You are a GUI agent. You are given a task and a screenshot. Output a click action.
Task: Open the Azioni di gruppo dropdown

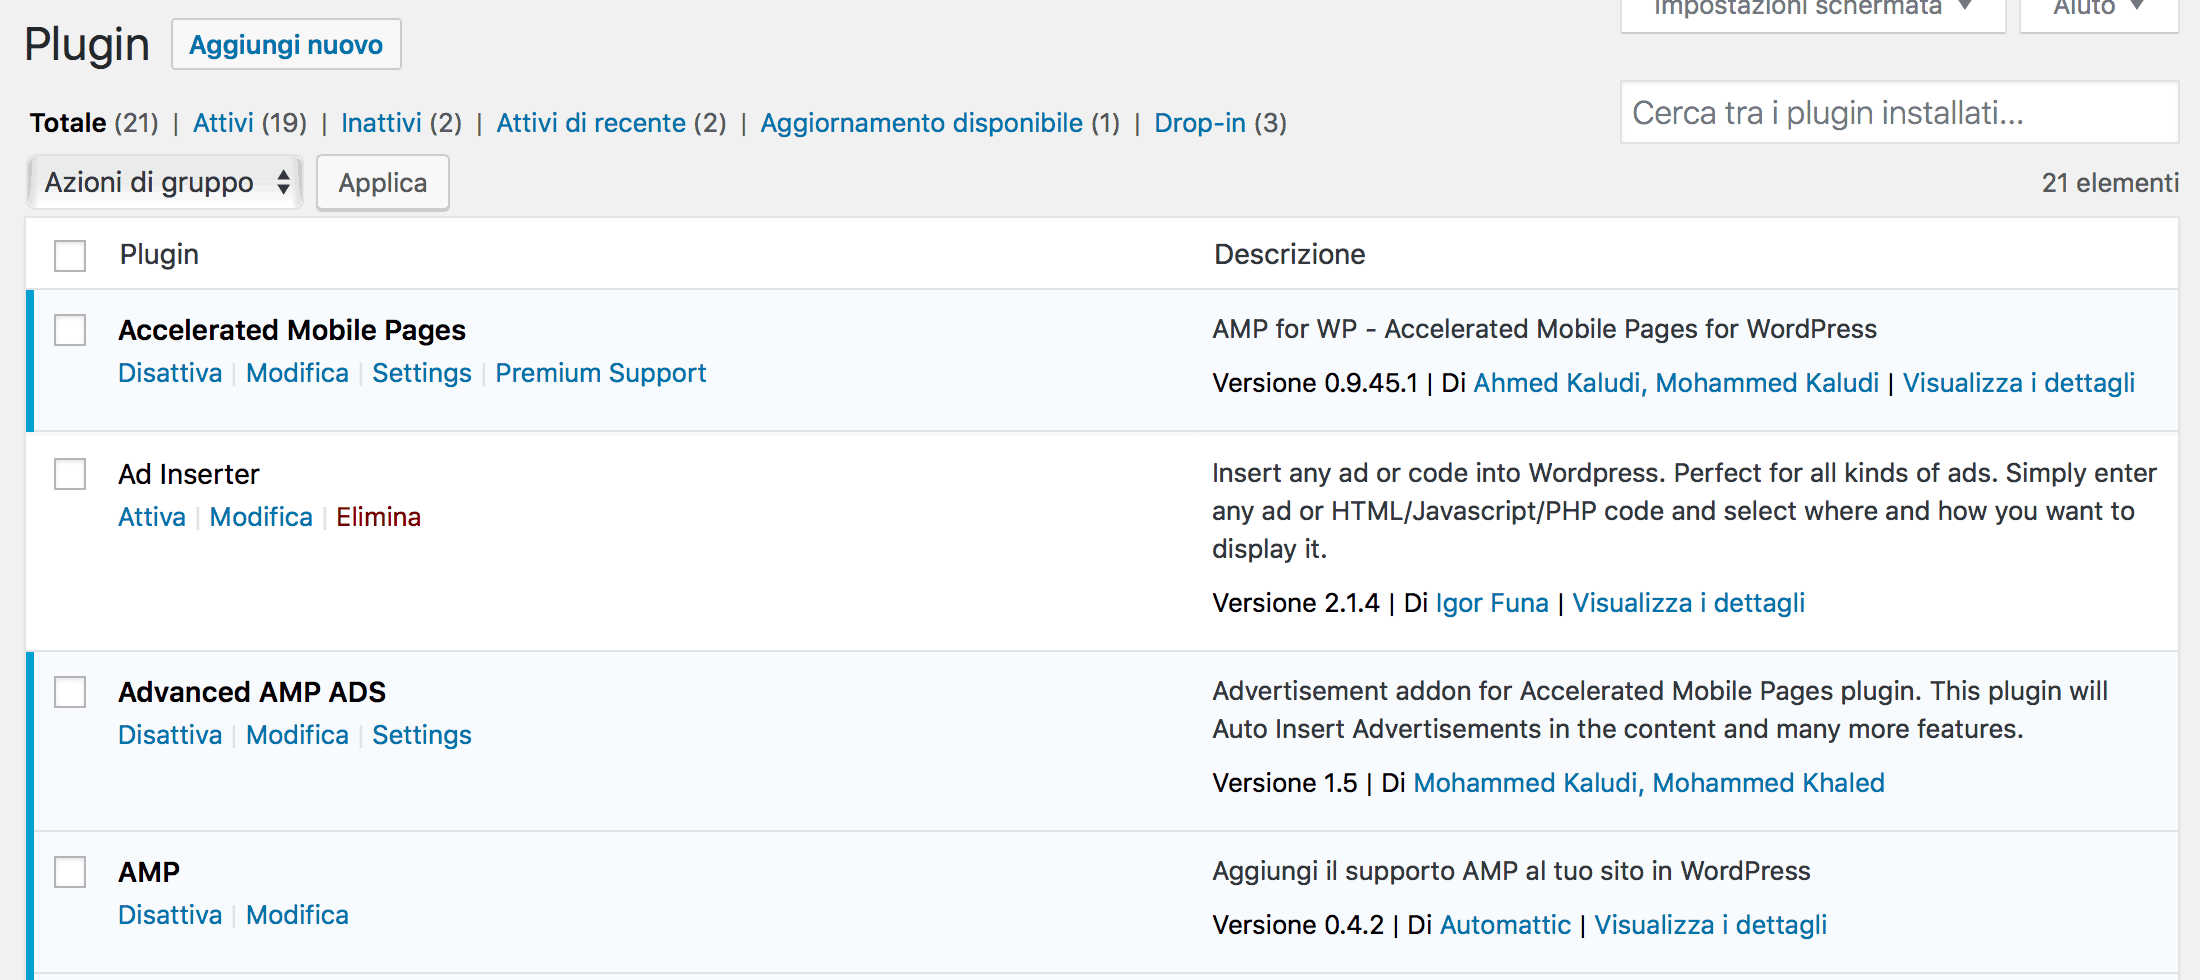point(164,182)
